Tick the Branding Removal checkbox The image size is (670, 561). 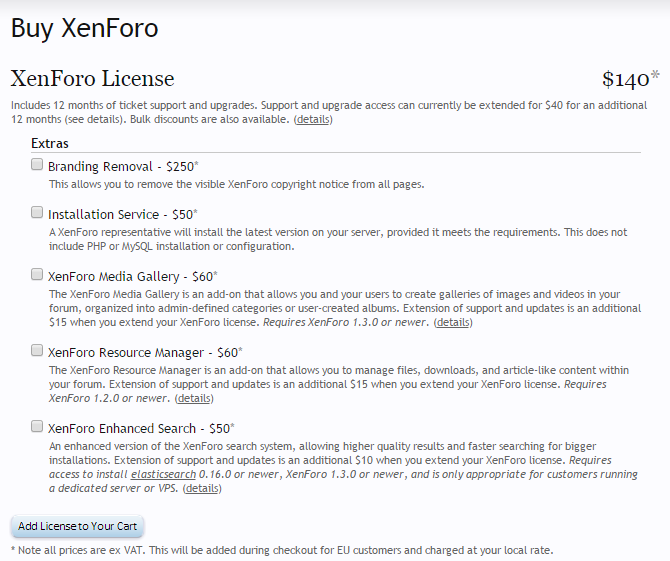[x=37, y=165]
